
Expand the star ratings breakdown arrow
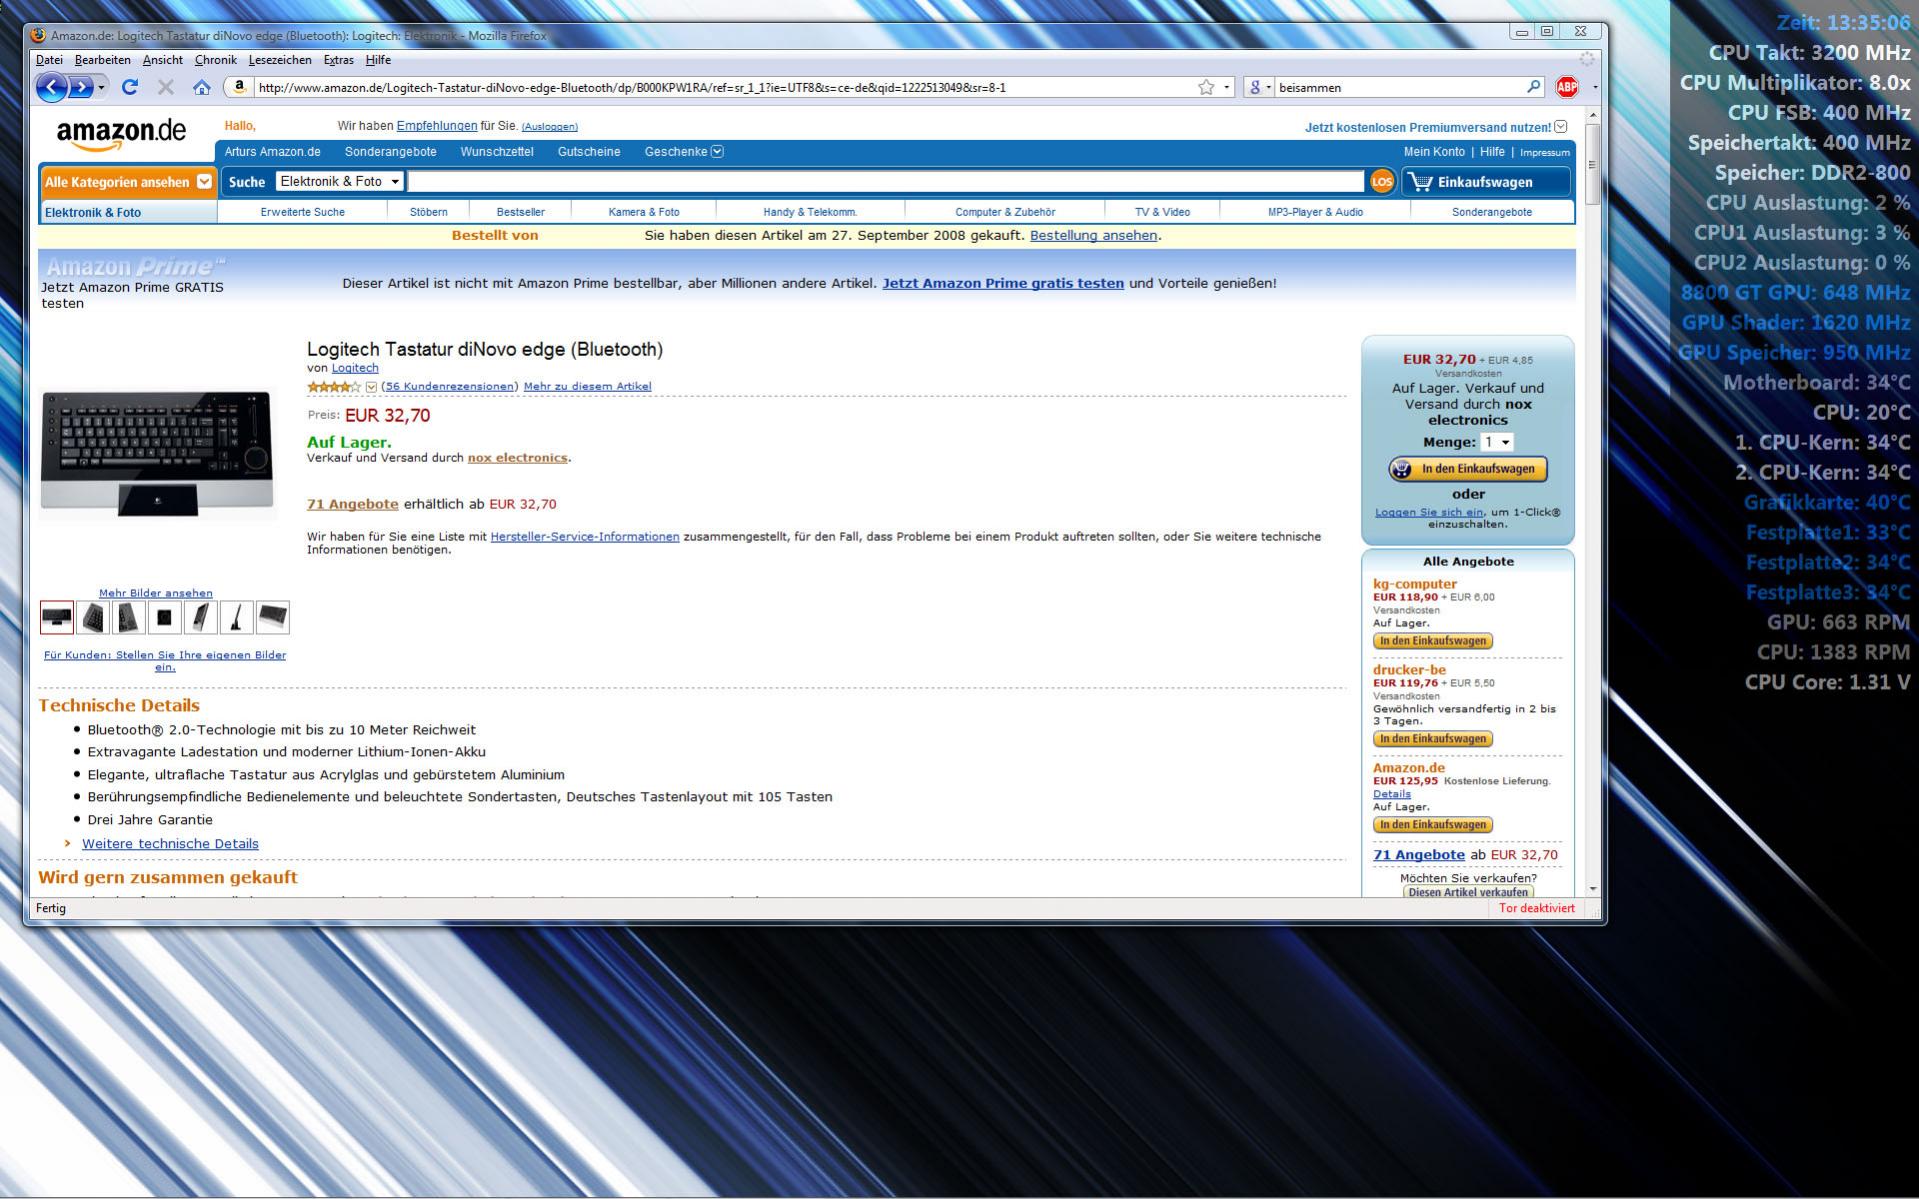372,387
